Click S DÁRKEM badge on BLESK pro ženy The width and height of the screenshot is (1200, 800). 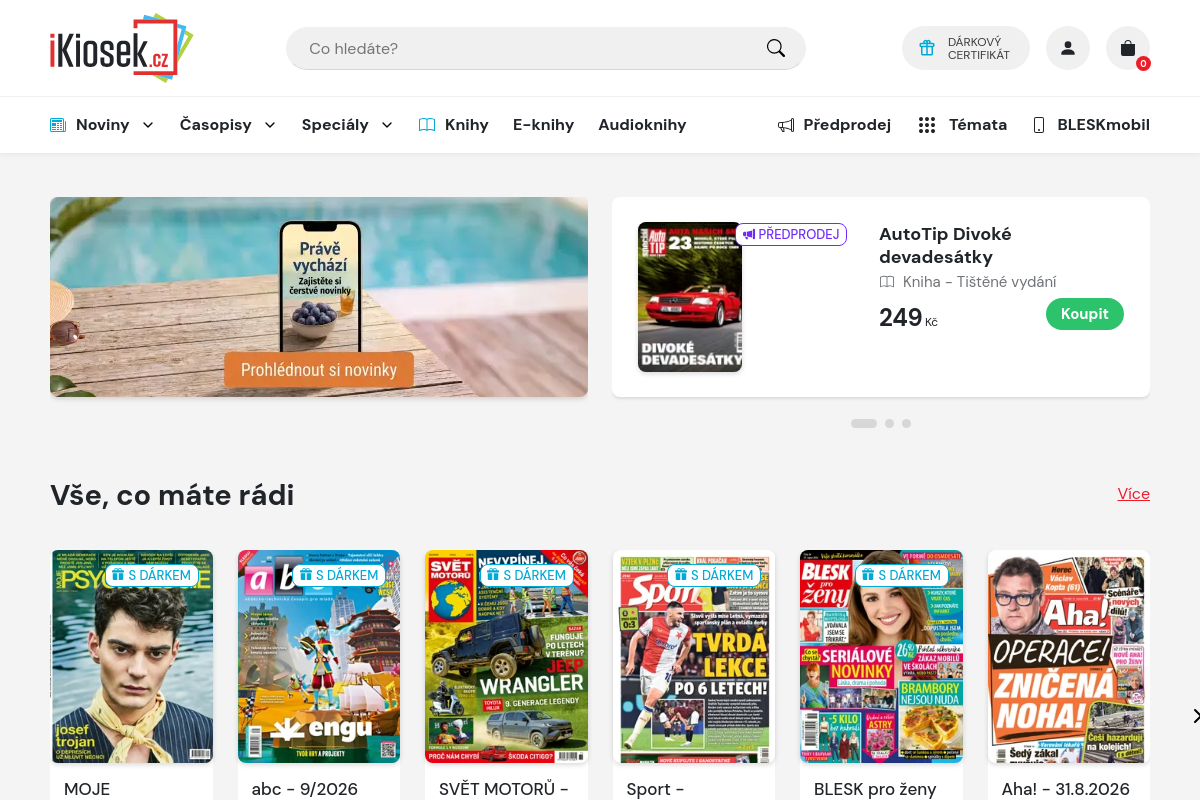click(901, 575)
